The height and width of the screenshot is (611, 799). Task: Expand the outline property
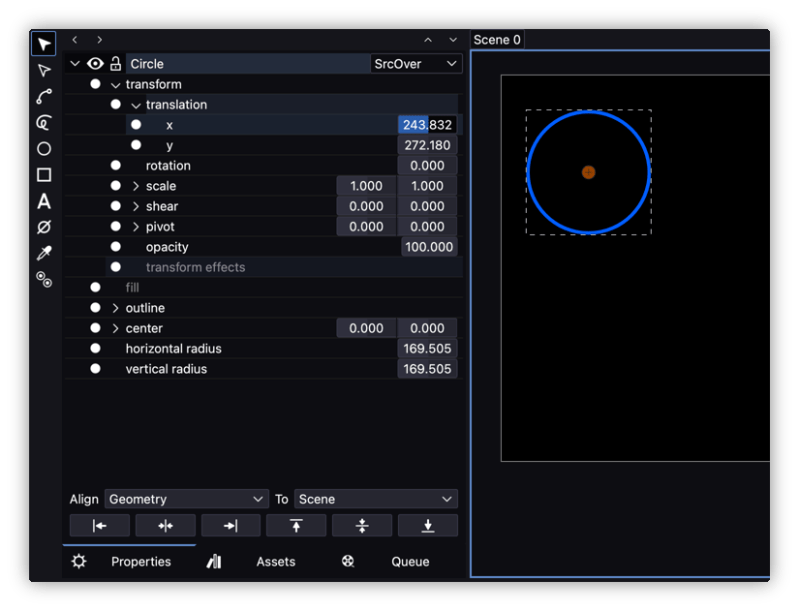[x=115, y=308]
